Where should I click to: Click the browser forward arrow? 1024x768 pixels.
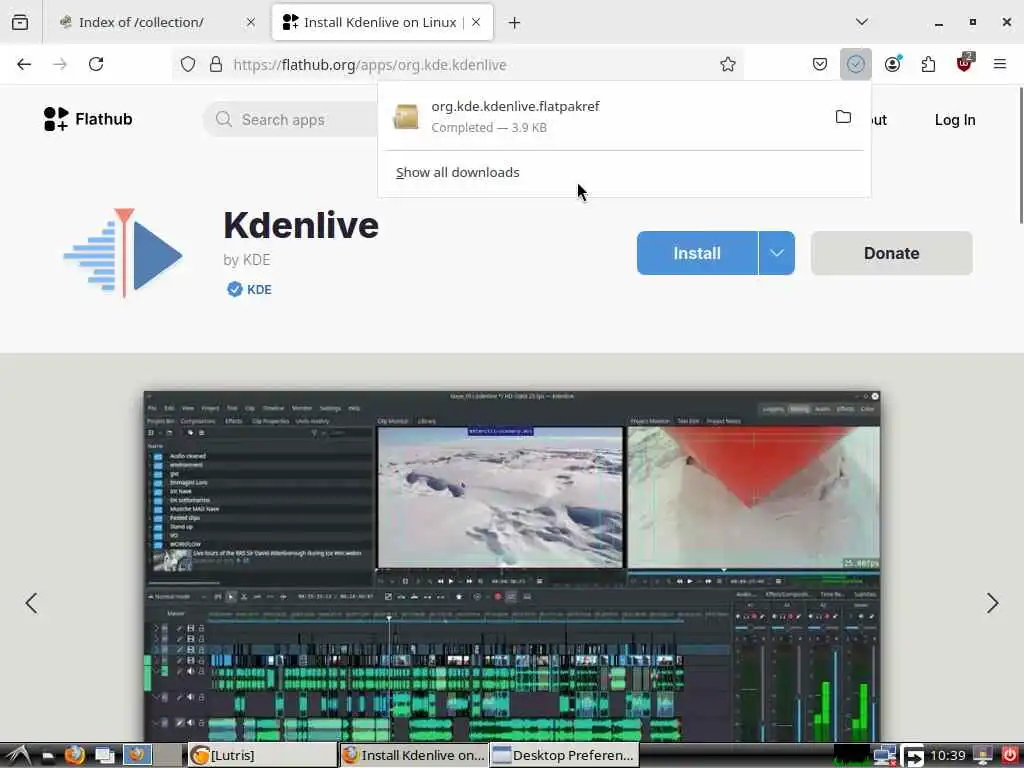click(60, 64)
